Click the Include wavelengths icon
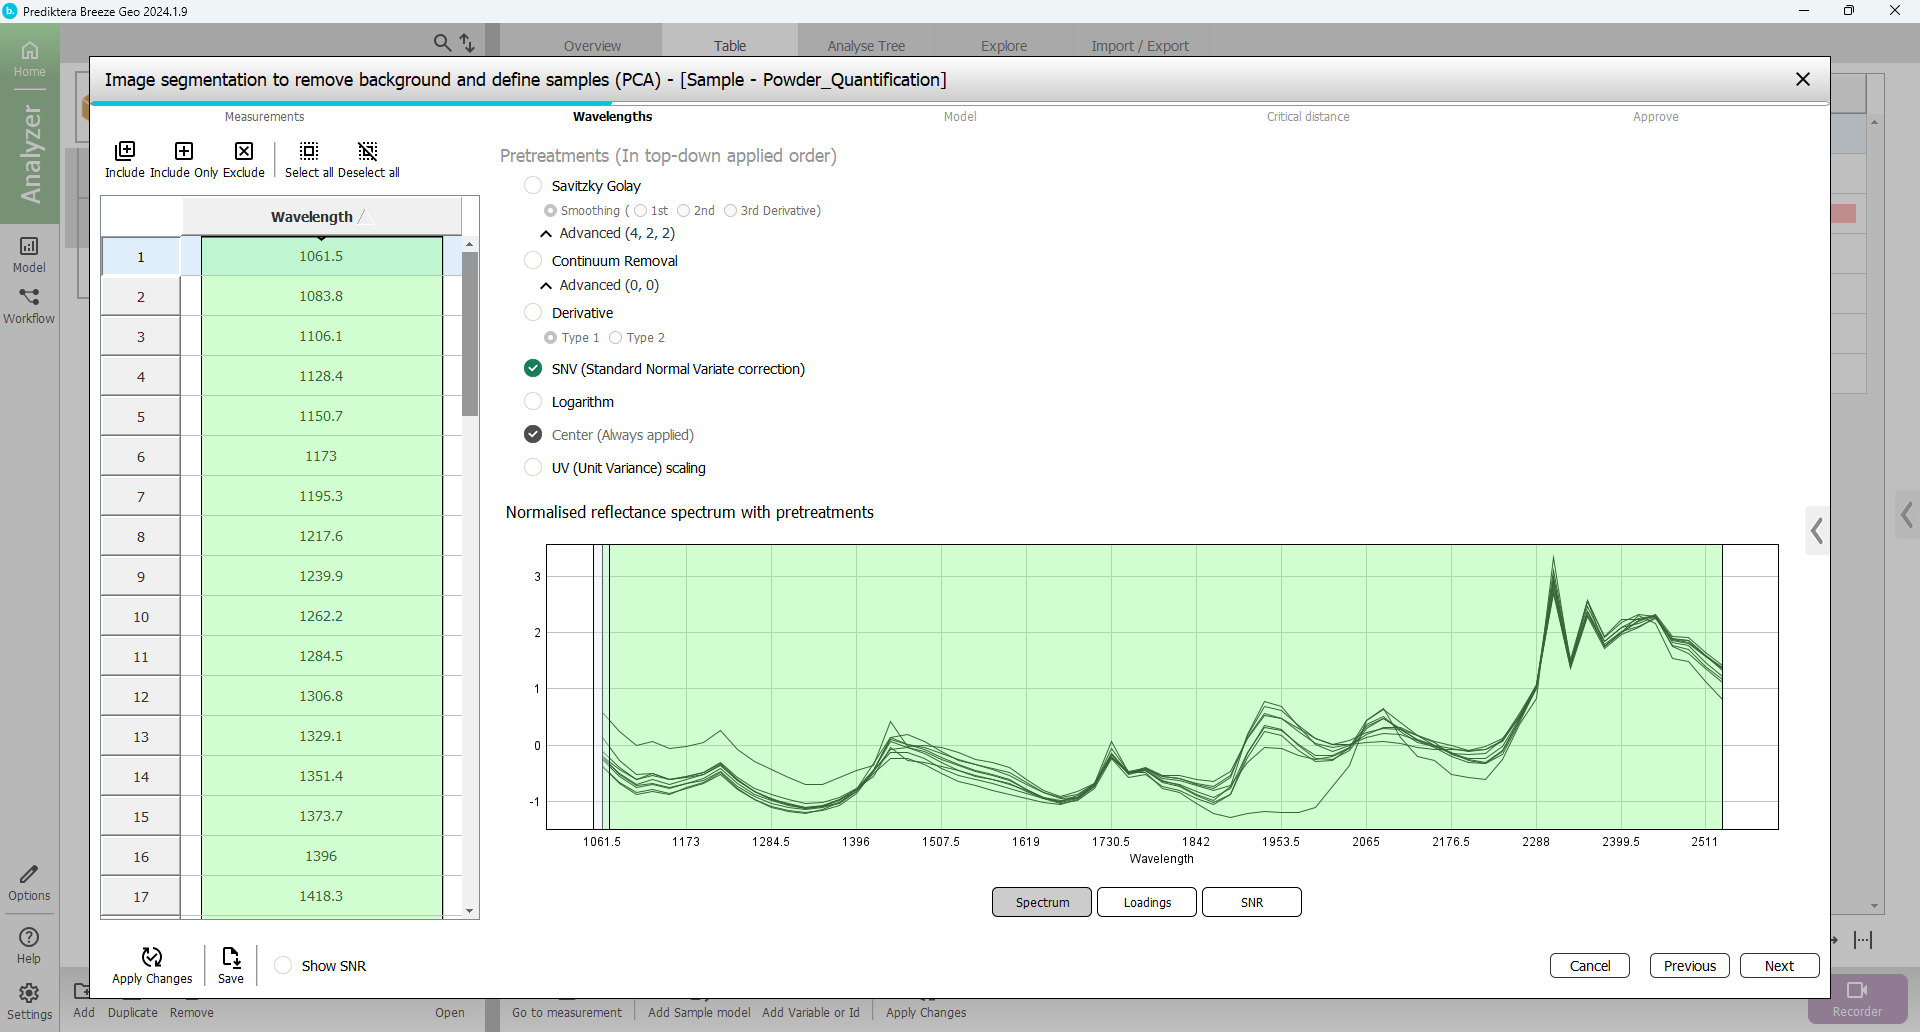The height and width of the screenshot is (1032, 1920). click(x=125, y=152)
